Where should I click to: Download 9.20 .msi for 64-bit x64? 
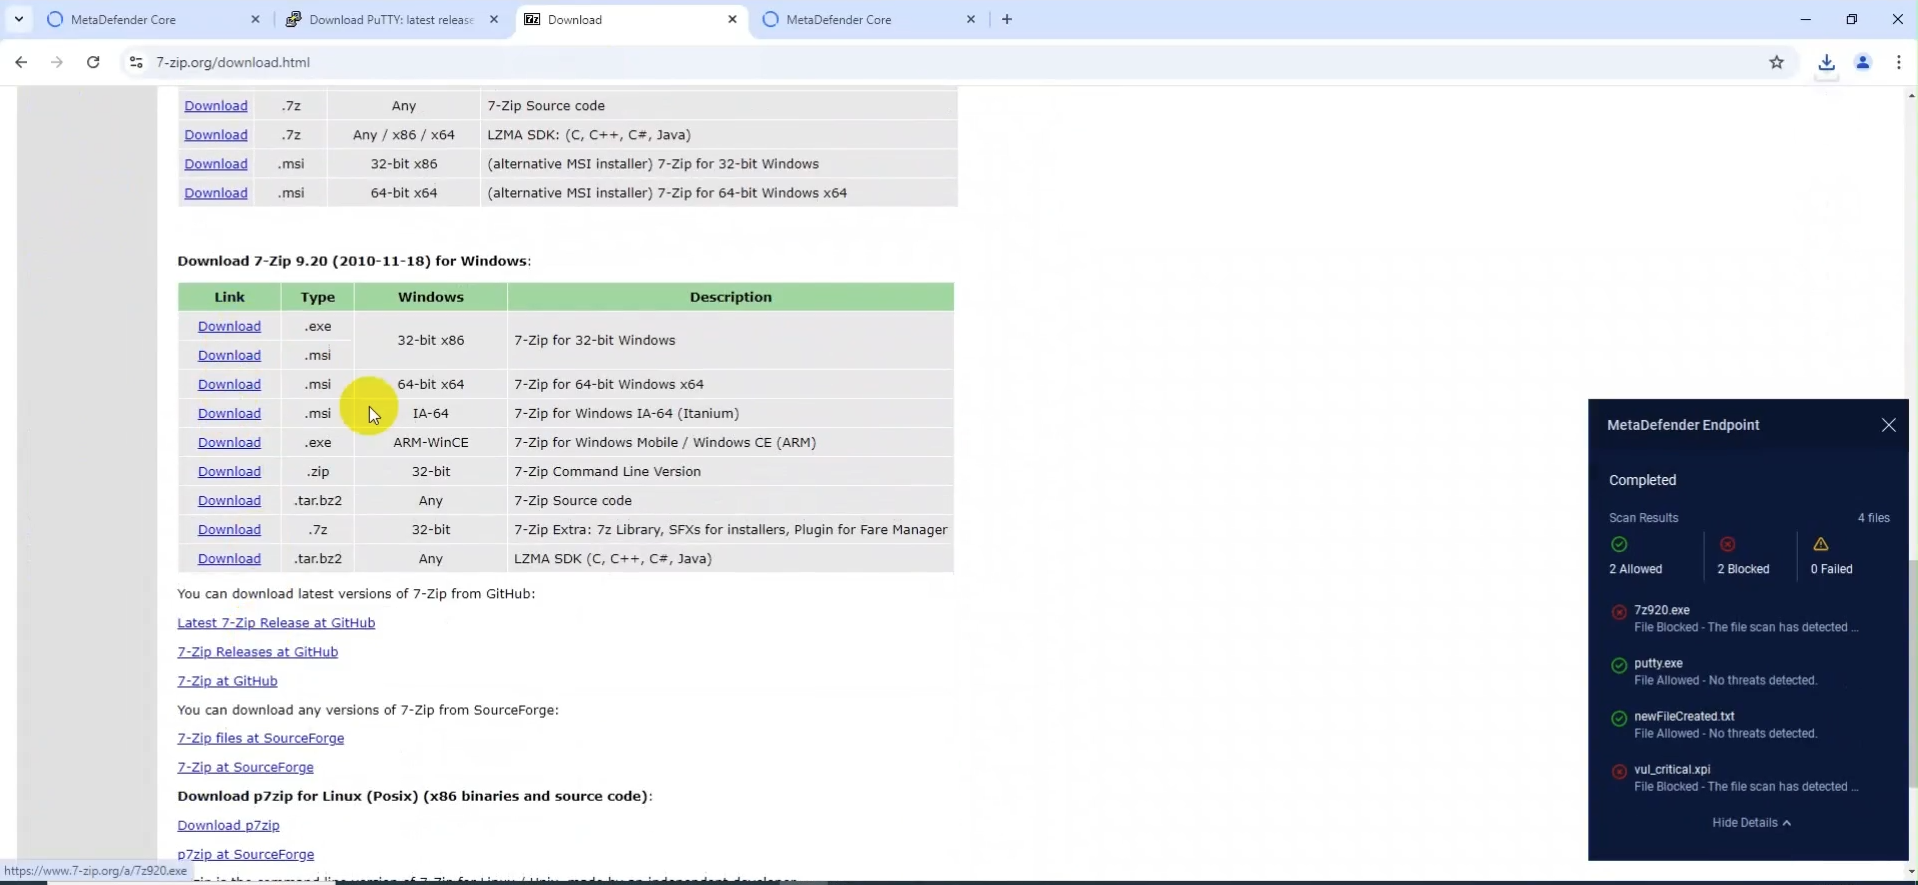(x=229, y=384)
